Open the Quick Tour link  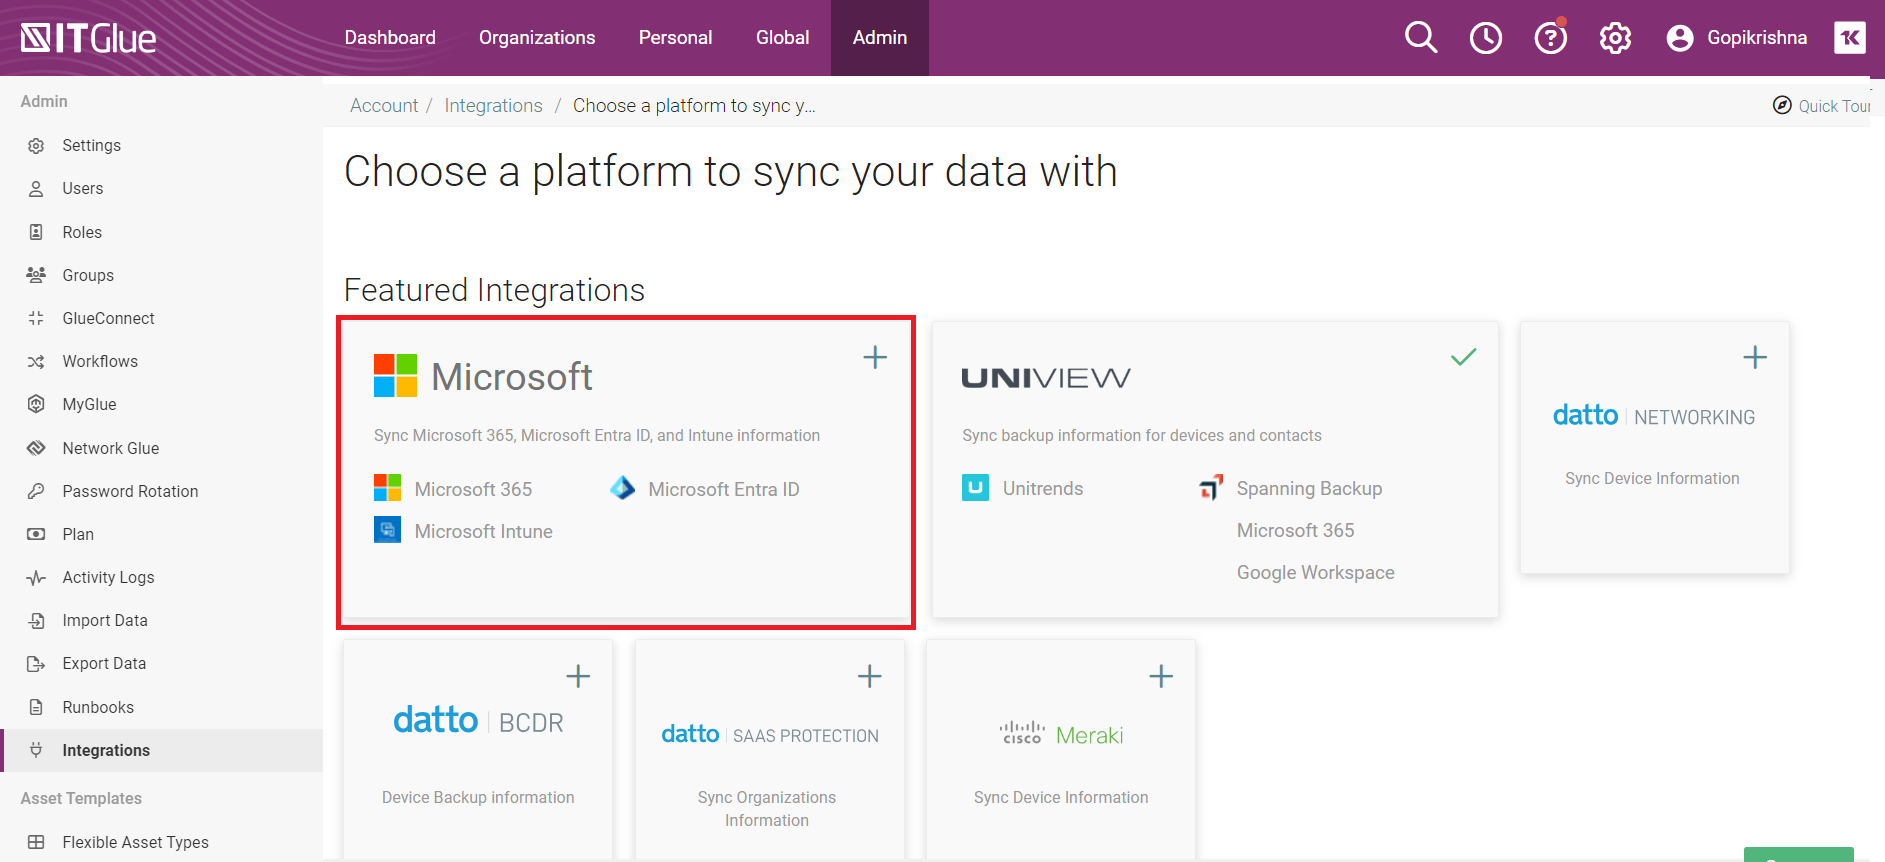(1833, 106)
